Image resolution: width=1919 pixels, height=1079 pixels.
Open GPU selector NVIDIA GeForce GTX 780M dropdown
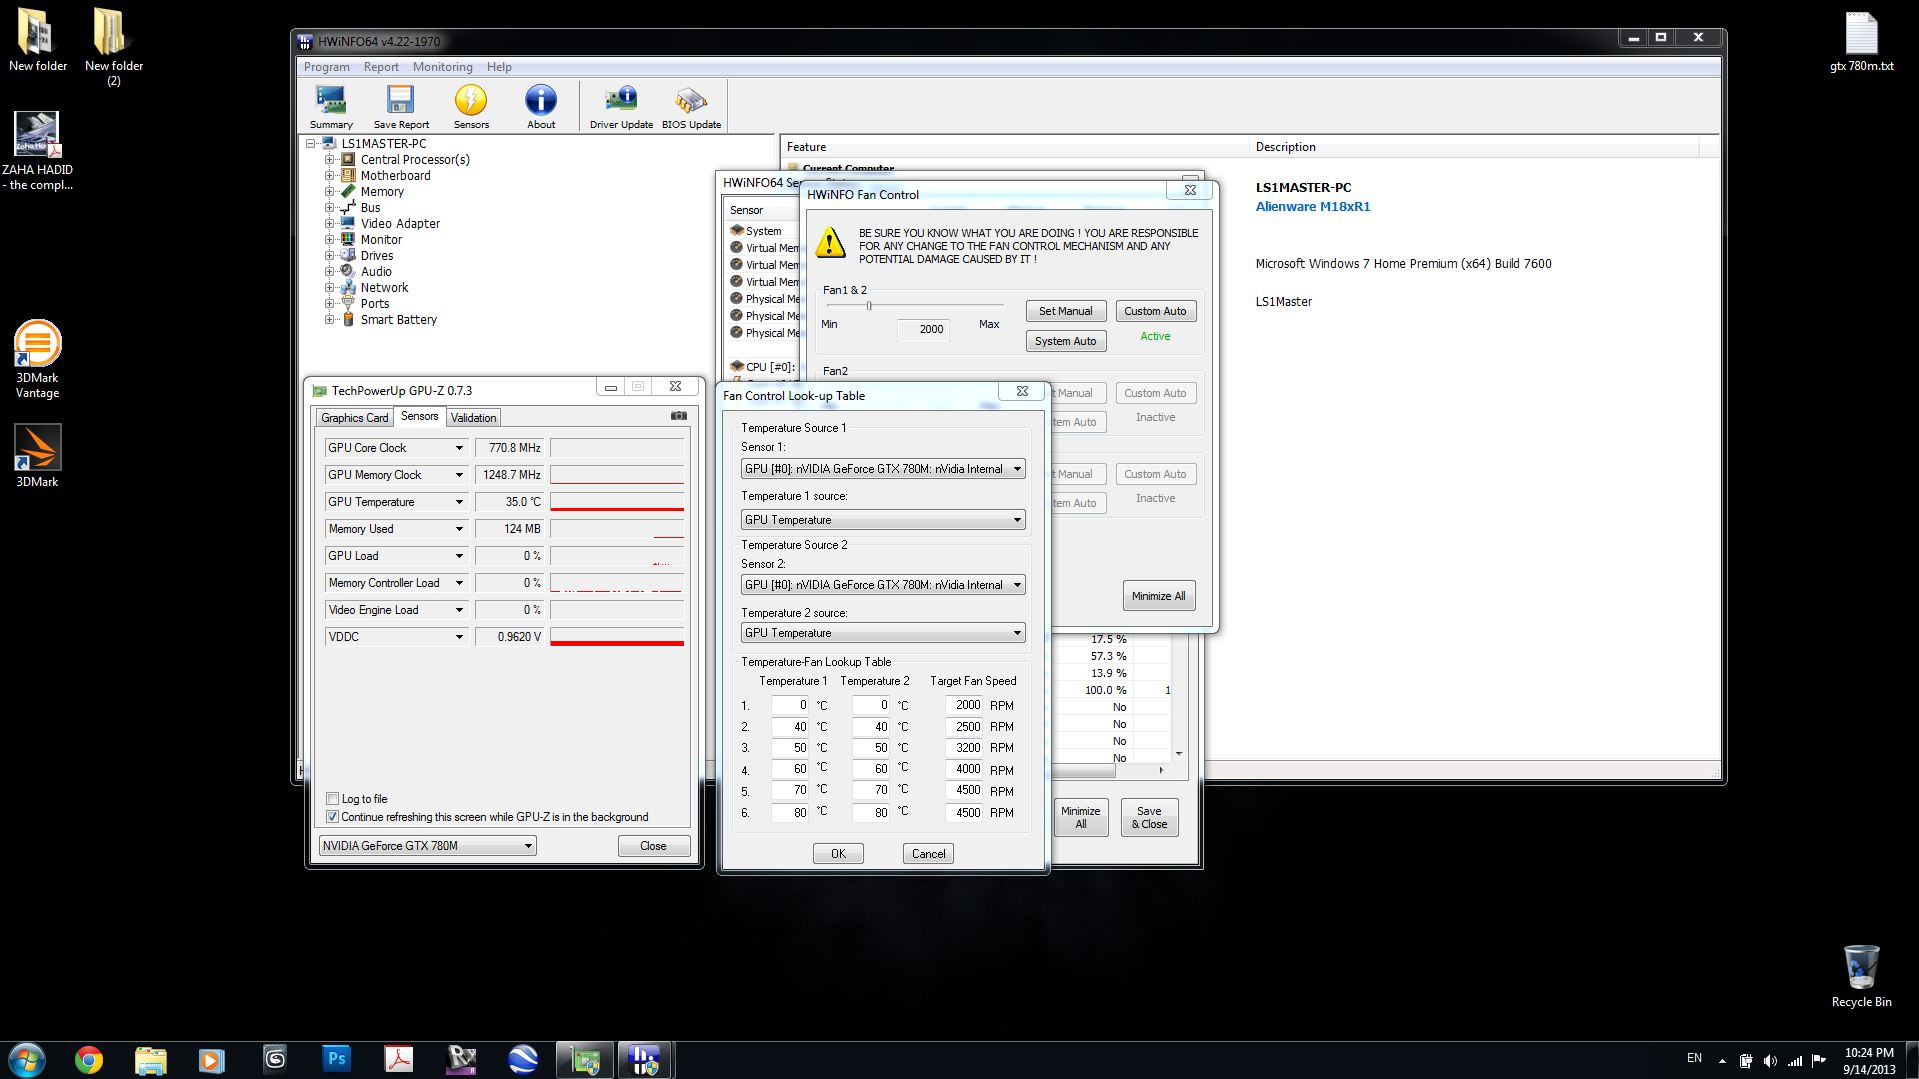click(427, 846)
